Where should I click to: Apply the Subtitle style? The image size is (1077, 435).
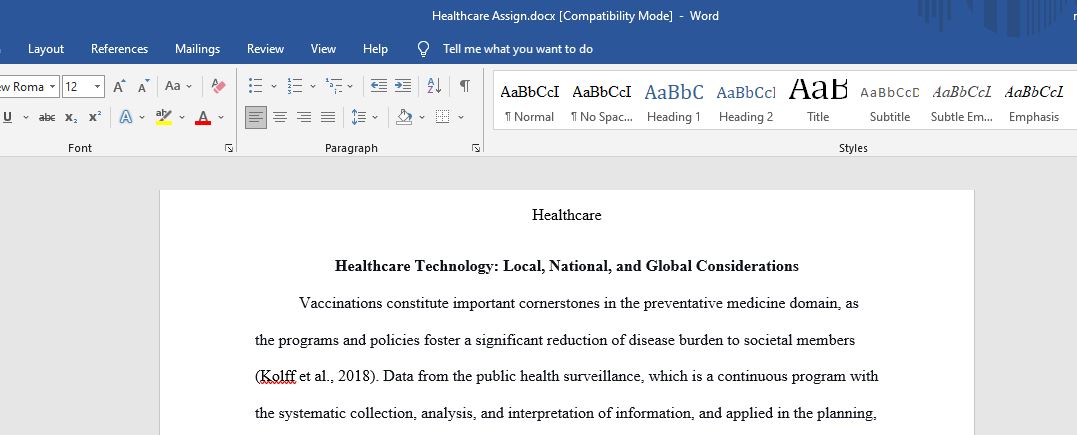(x=890, y=103)
